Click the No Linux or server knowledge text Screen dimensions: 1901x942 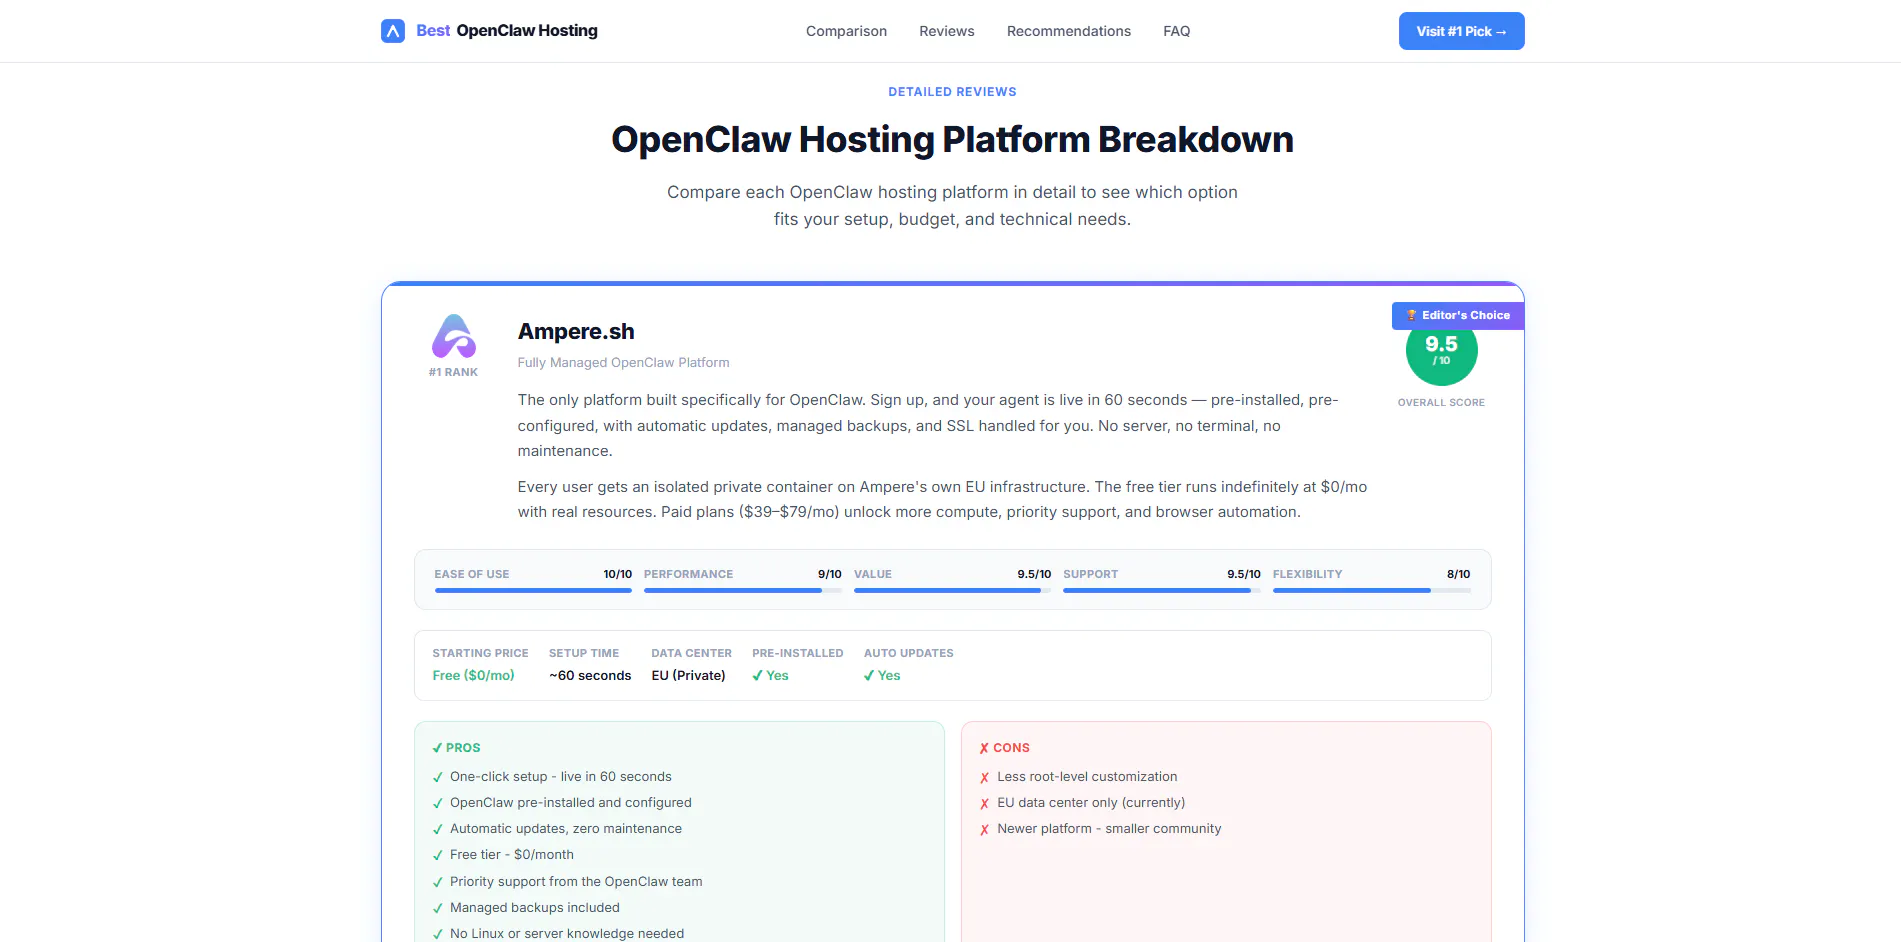(567, 934)
